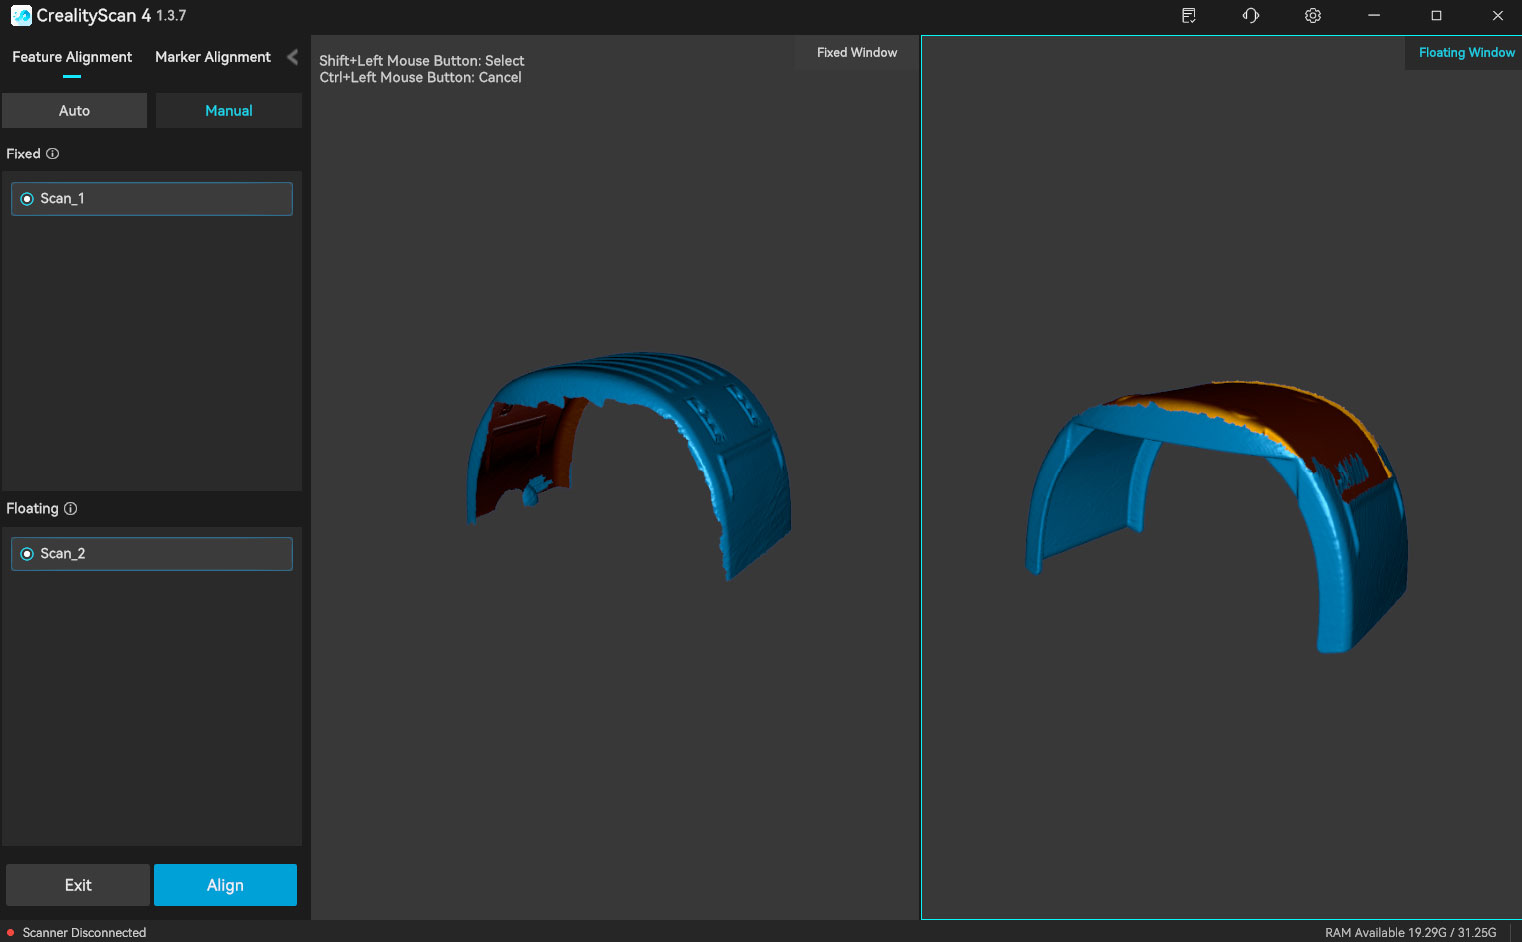The width and height of the screenshot is (1522, 942).
Task: Switch alignment mode to Manual
Action: pos(228,111)
